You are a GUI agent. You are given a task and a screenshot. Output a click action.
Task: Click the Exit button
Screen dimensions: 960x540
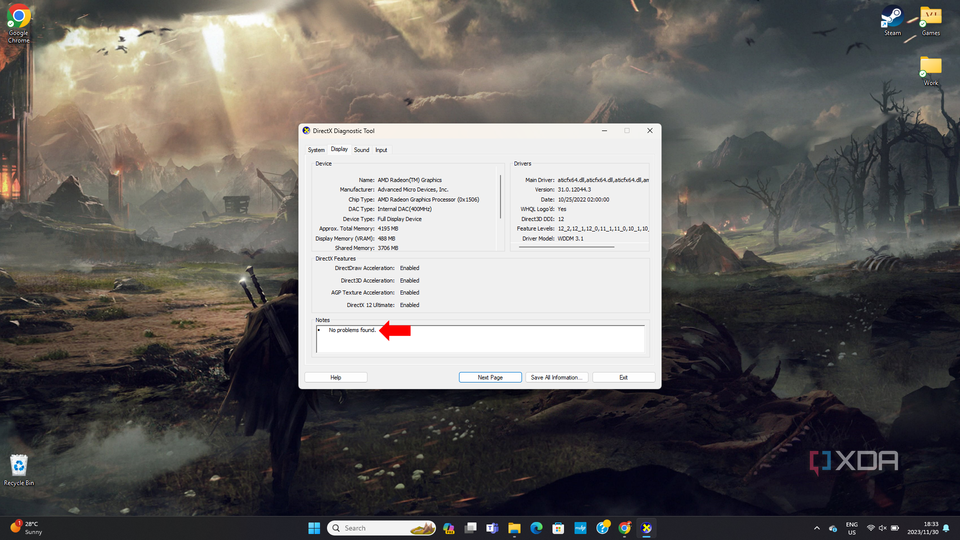coord(623,378)
